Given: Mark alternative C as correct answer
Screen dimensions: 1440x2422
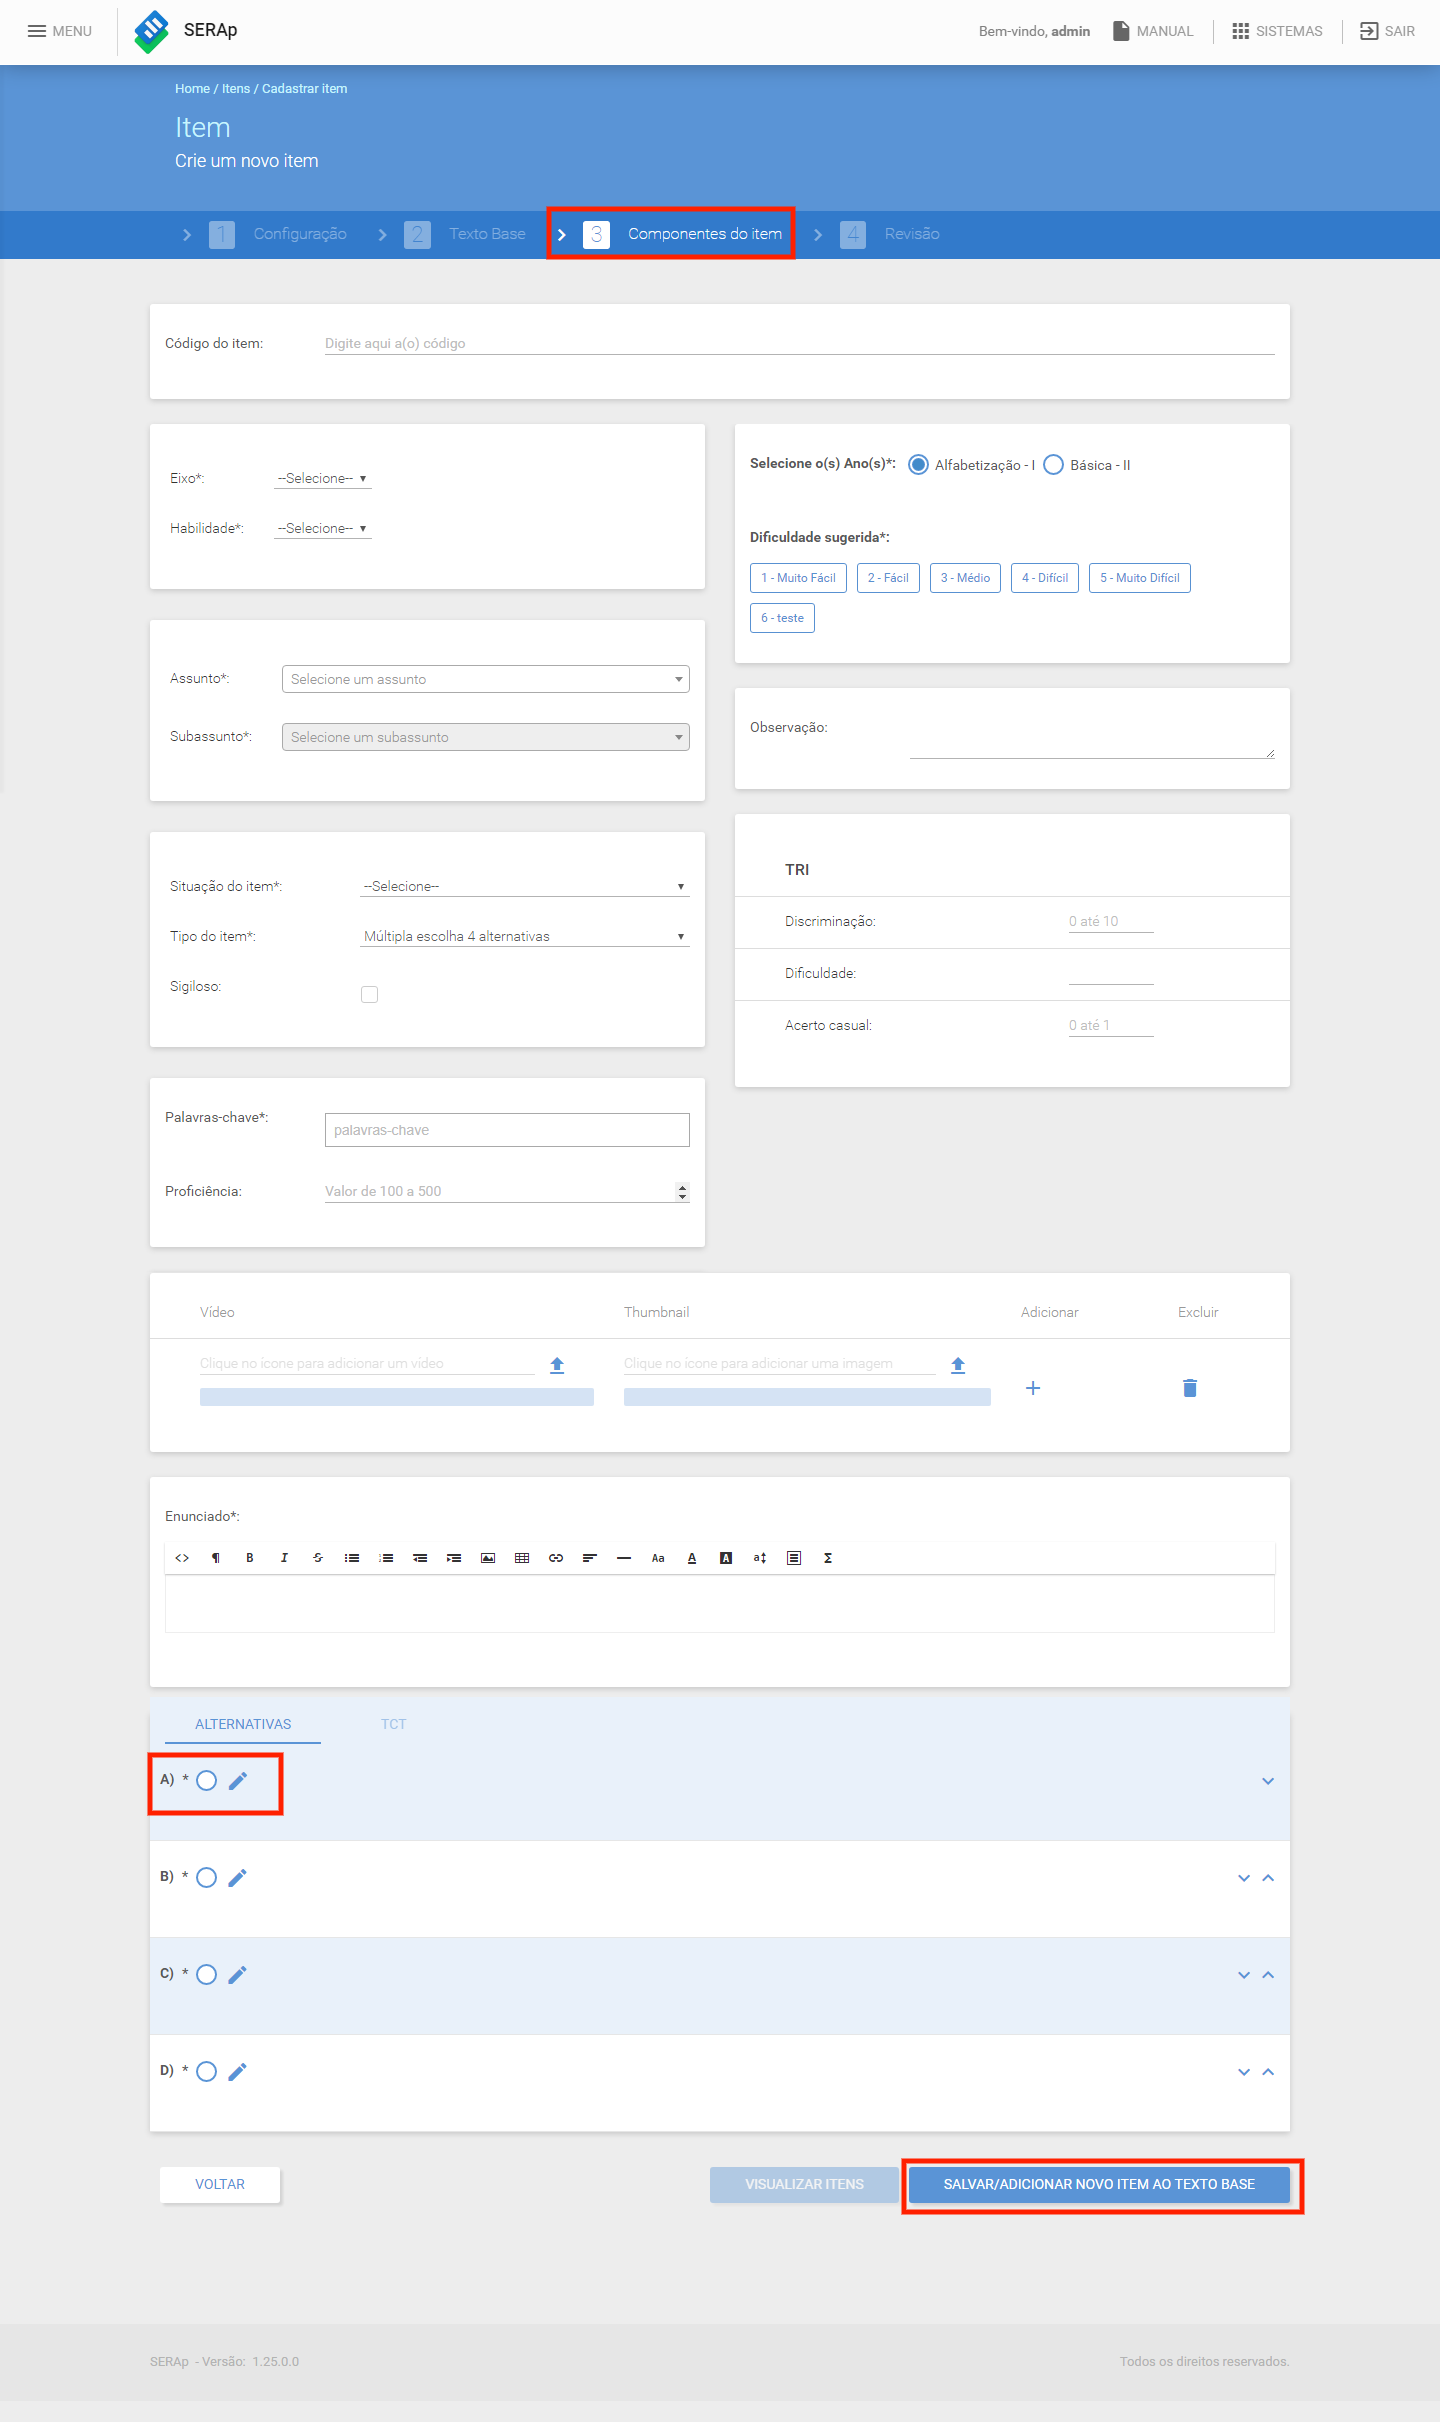Looking at the screenshot, I should point(206,1975).
